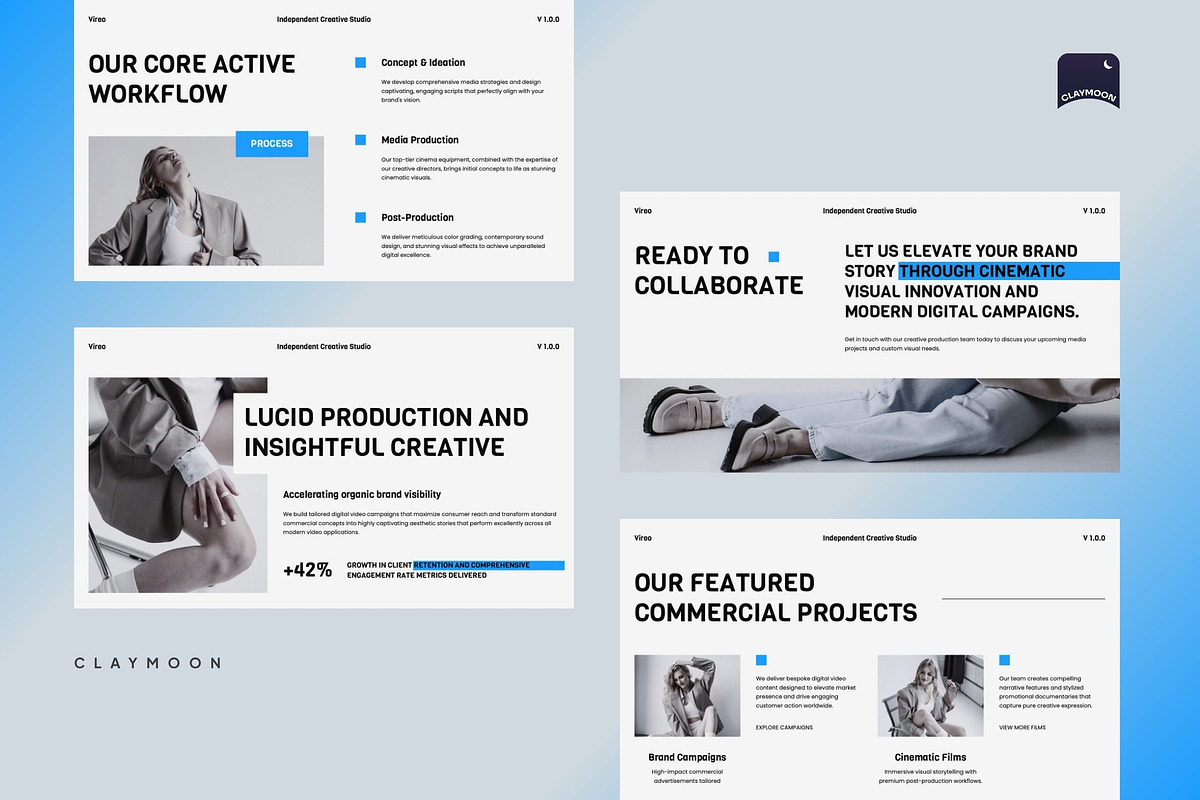Screen dimensions: 1200x800
Task: Click the "LUCID PRODUCTION AND INSIGHTFUL CREATIVE" heading
Action: tap(386, 432)
